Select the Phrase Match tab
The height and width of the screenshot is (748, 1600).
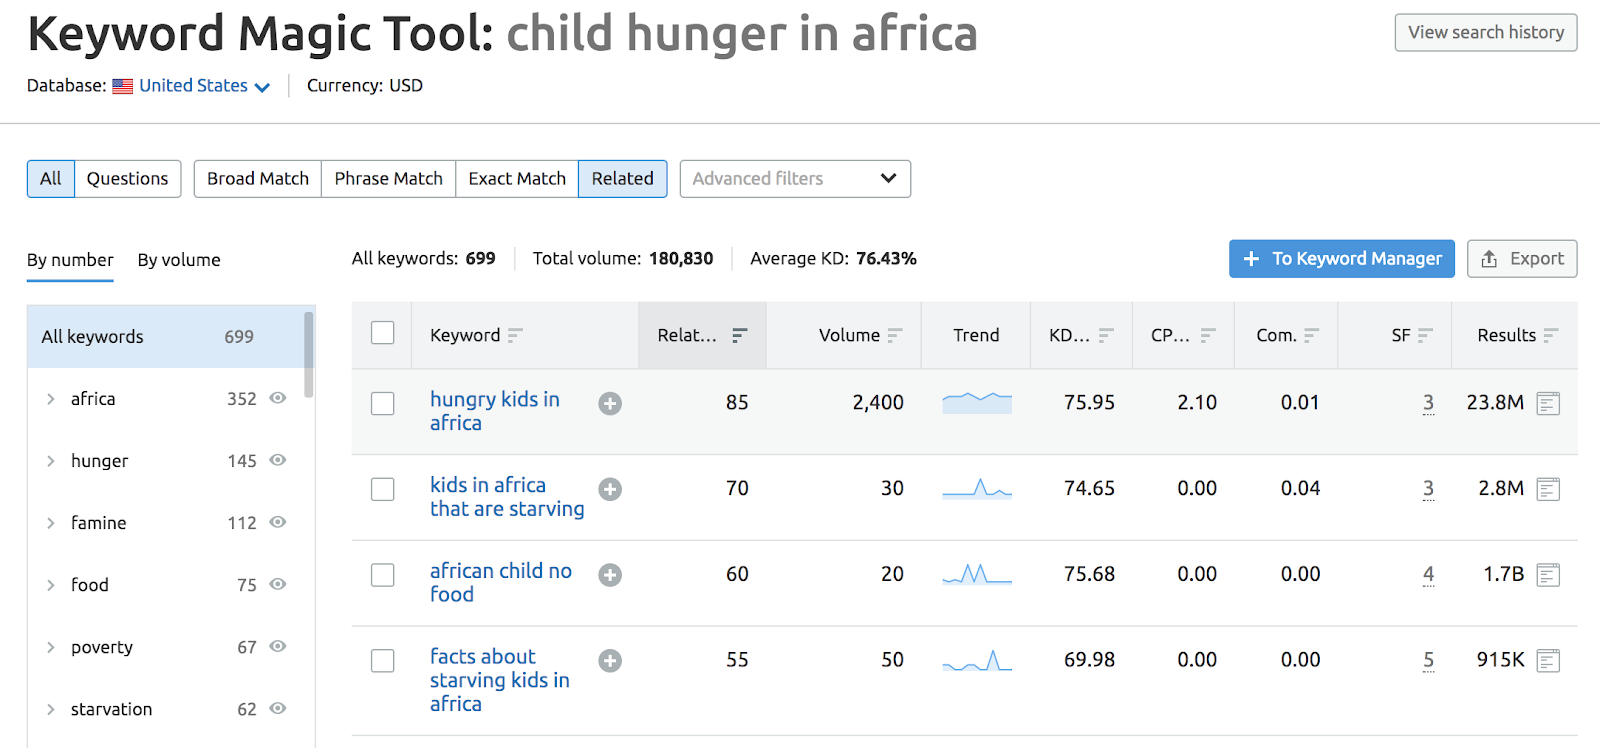[388, 179]
